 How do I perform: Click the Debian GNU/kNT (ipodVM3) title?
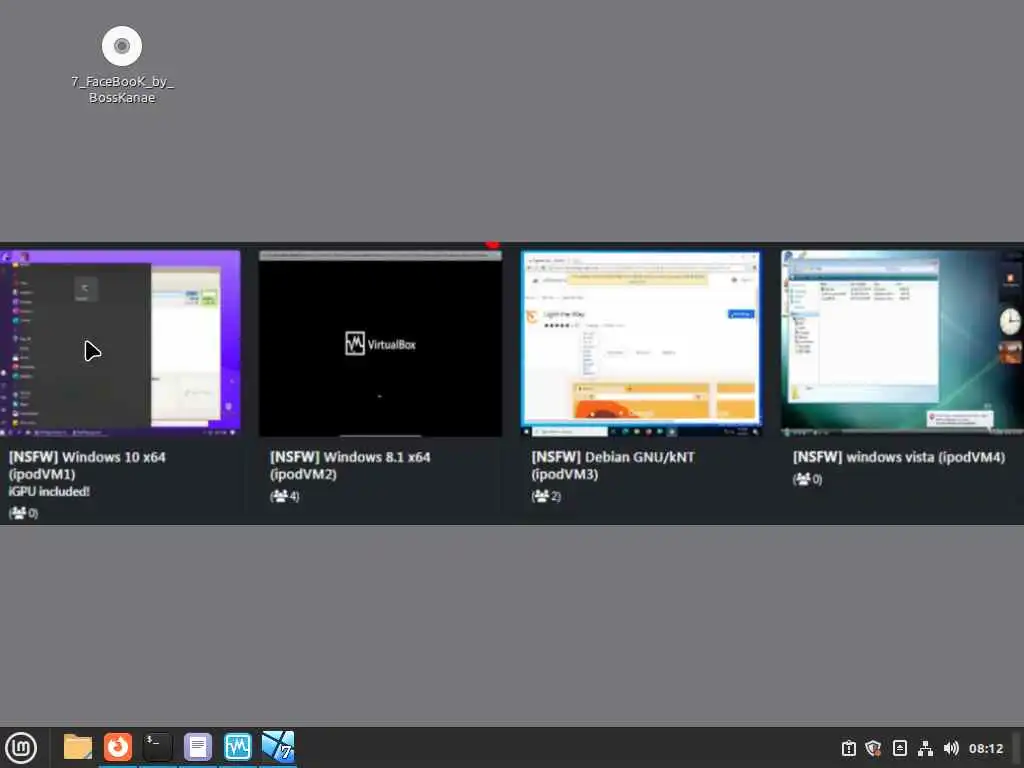613,466
